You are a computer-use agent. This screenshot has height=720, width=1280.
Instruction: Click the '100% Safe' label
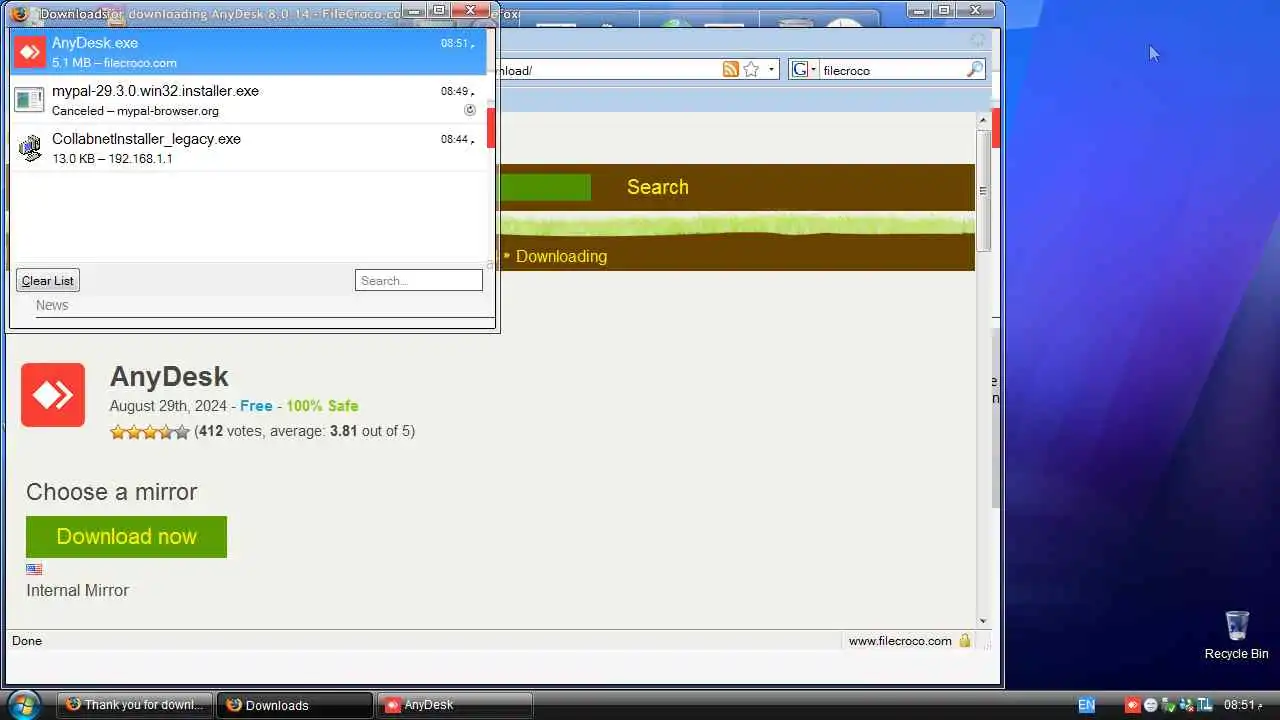click(322, 406)
